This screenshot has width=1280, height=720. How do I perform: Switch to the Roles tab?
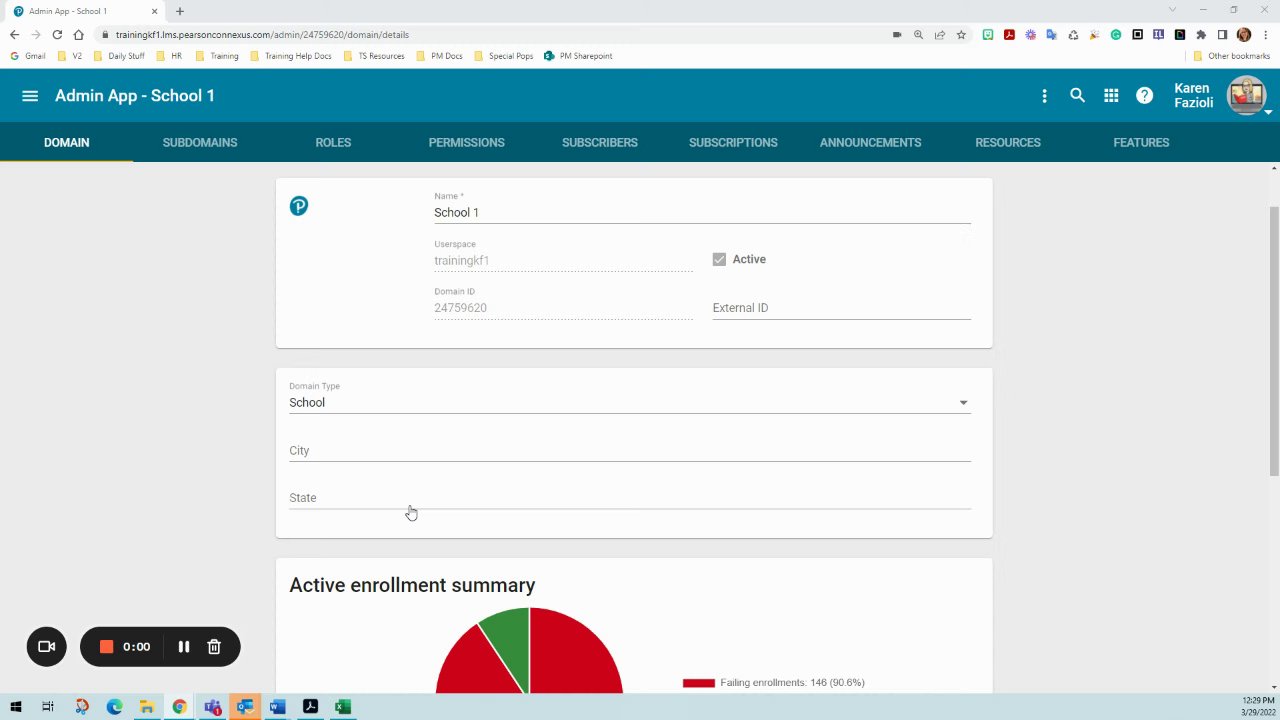tap(333, 142)
